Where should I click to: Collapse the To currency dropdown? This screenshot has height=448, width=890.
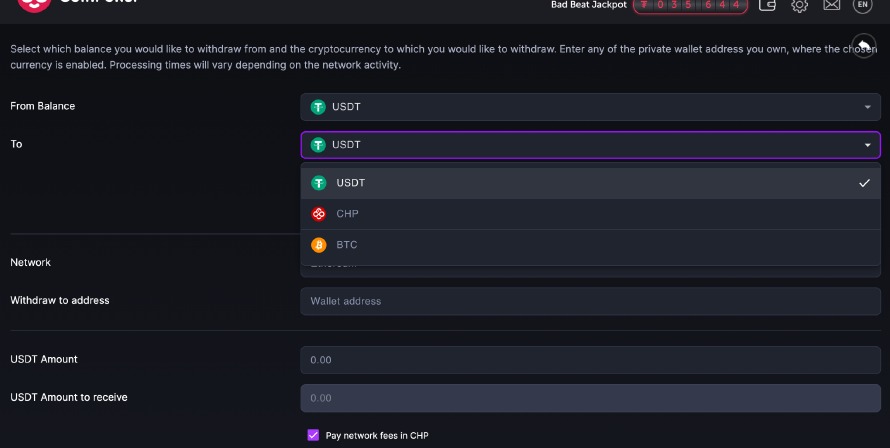point(866,145)
